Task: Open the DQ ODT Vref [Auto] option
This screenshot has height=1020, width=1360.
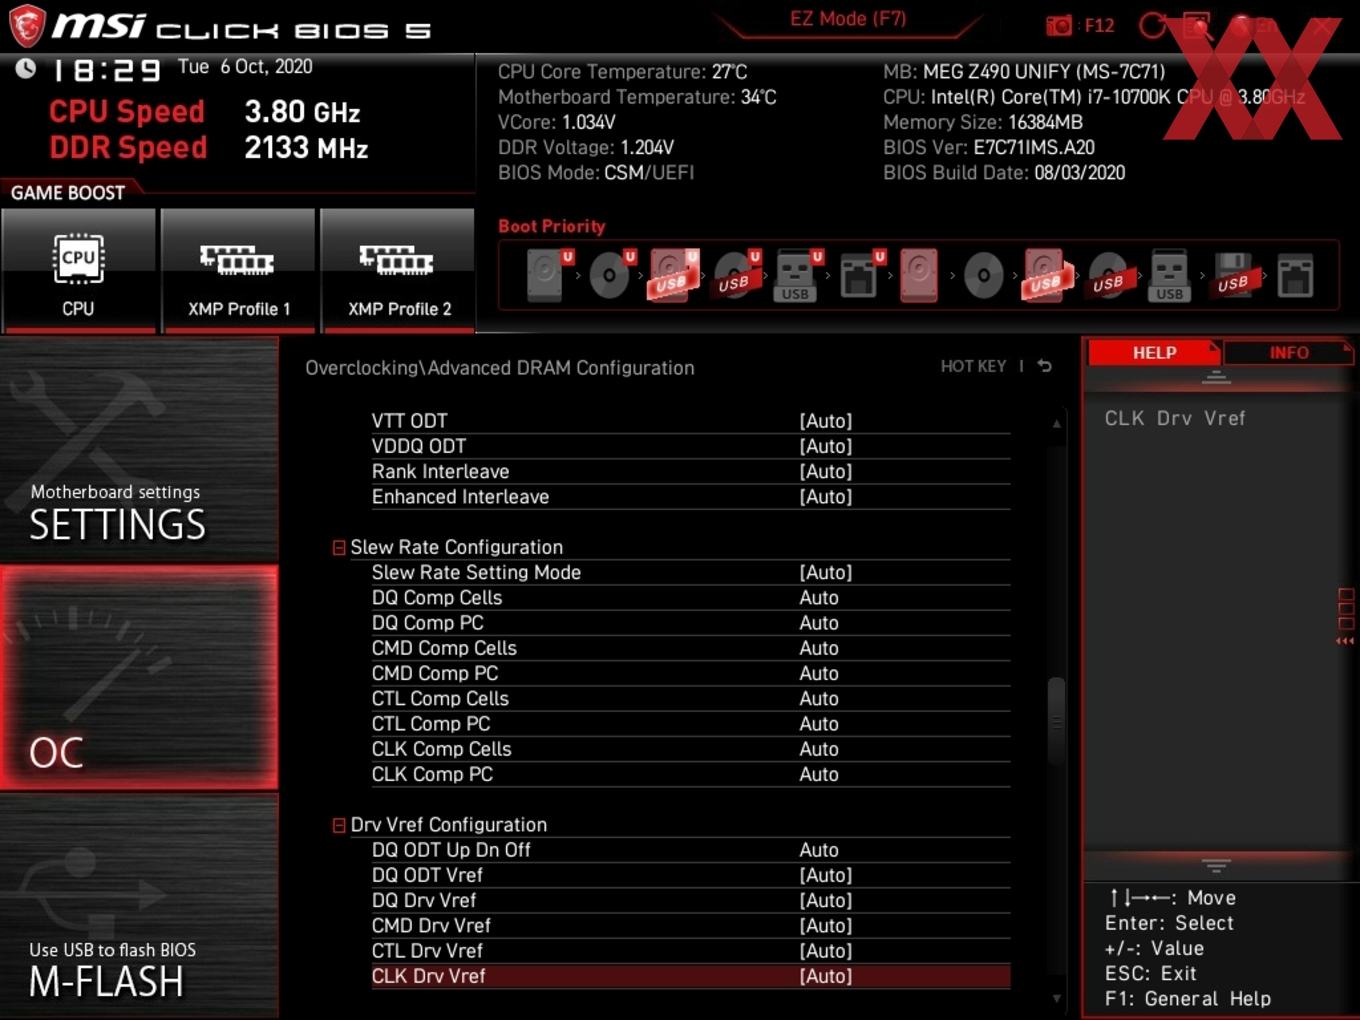Action: point(825,875)
